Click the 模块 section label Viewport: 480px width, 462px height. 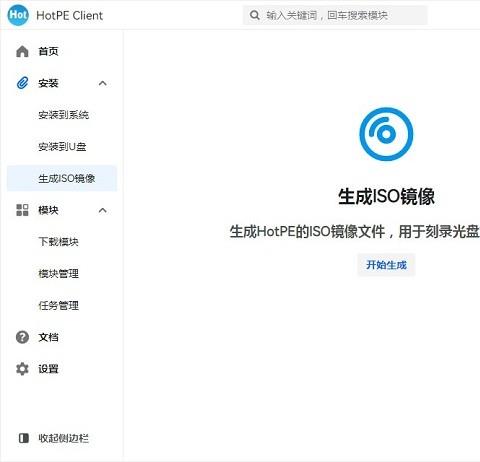pos(48,210)
